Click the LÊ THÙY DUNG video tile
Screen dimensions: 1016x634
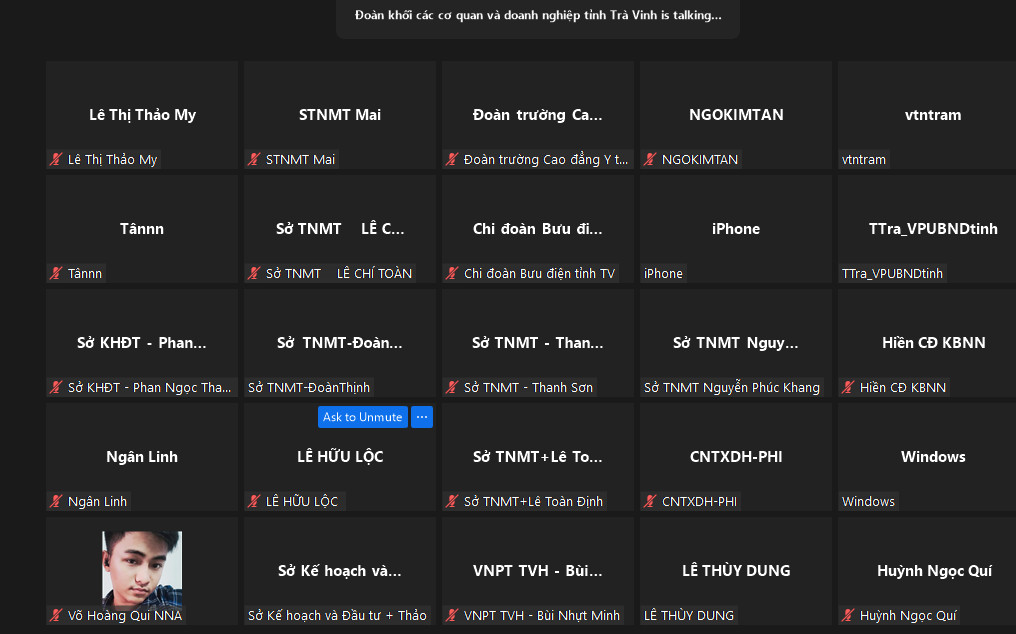click(735, 571)
